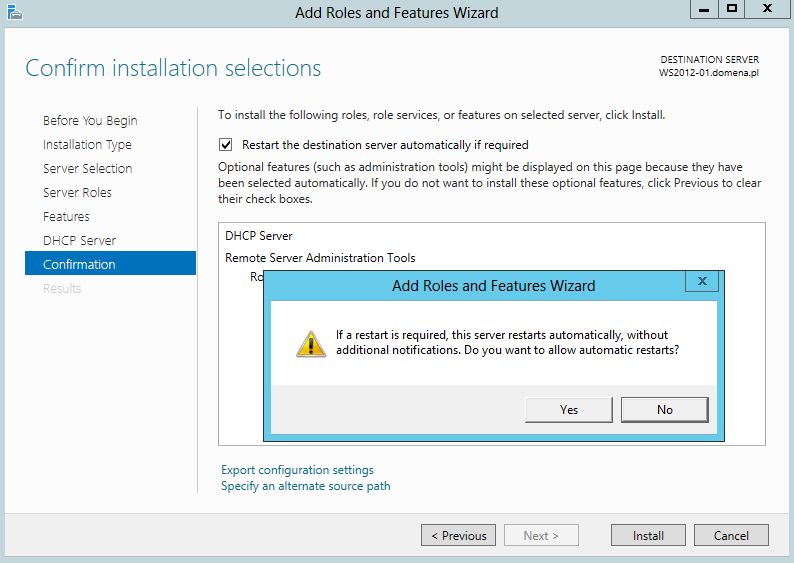This screenshot has height=563, width=794.
Task: Click the wizard app icon in title bar
Action: (15, 12)
